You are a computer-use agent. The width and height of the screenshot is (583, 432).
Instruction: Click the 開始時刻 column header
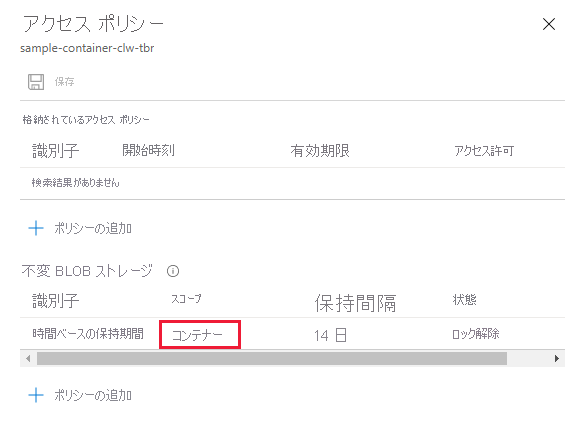[148, 151]
